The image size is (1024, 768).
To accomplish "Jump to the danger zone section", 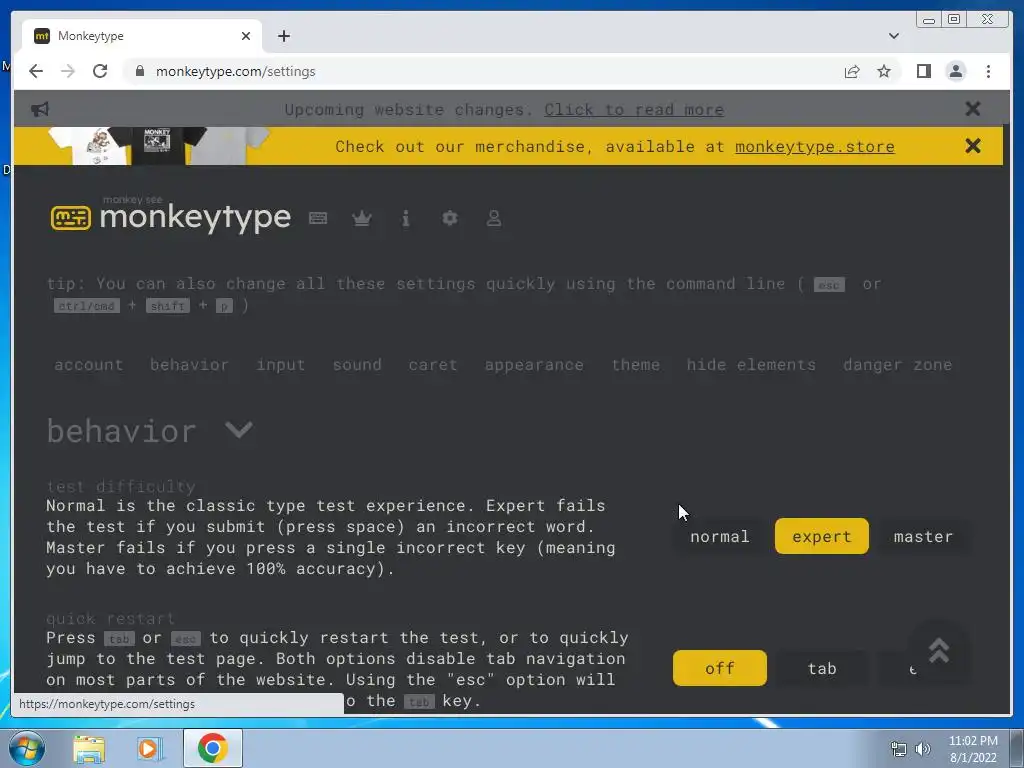I will pyautogui.click(x=897, y=364).
